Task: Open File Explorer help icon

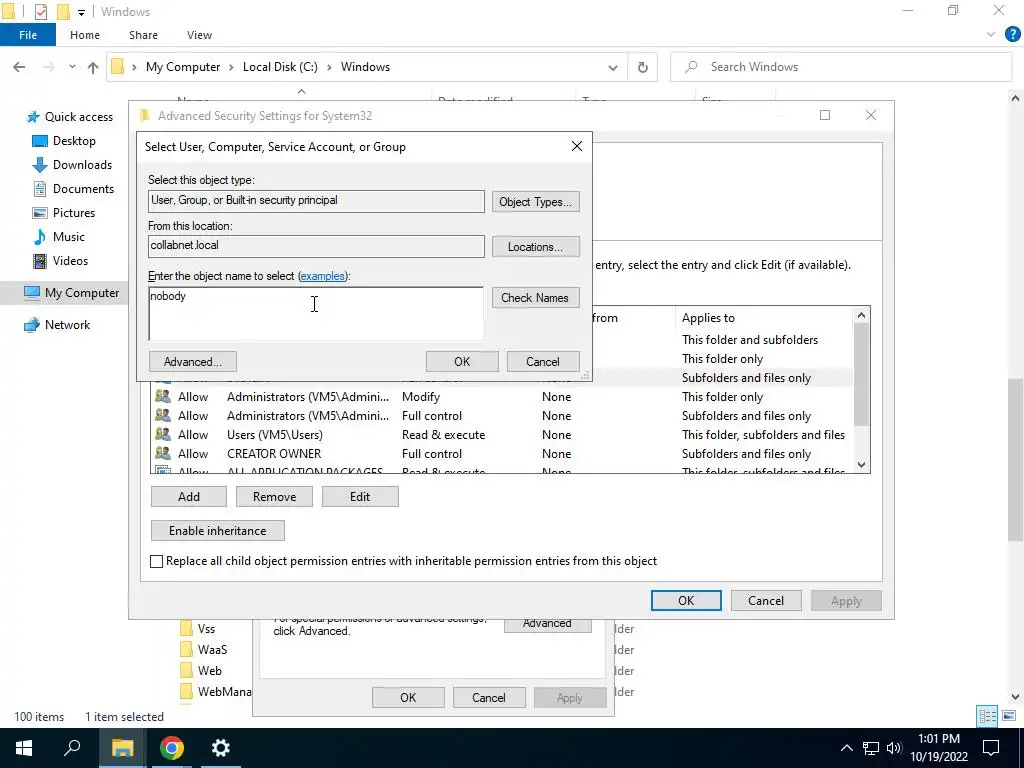Action: [1012, 35]
